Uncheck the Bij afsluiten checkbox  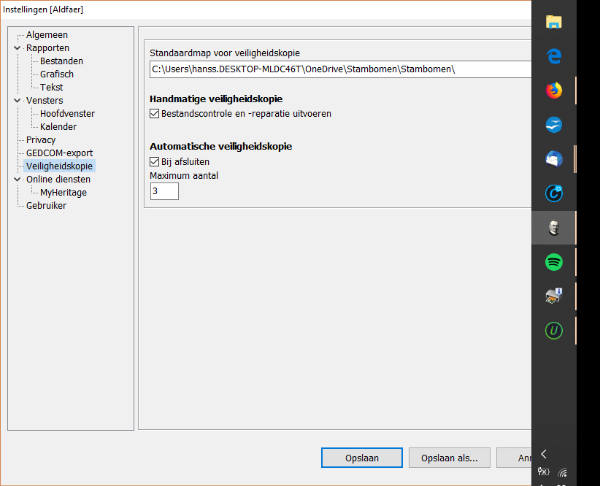[x=154, y=161]
